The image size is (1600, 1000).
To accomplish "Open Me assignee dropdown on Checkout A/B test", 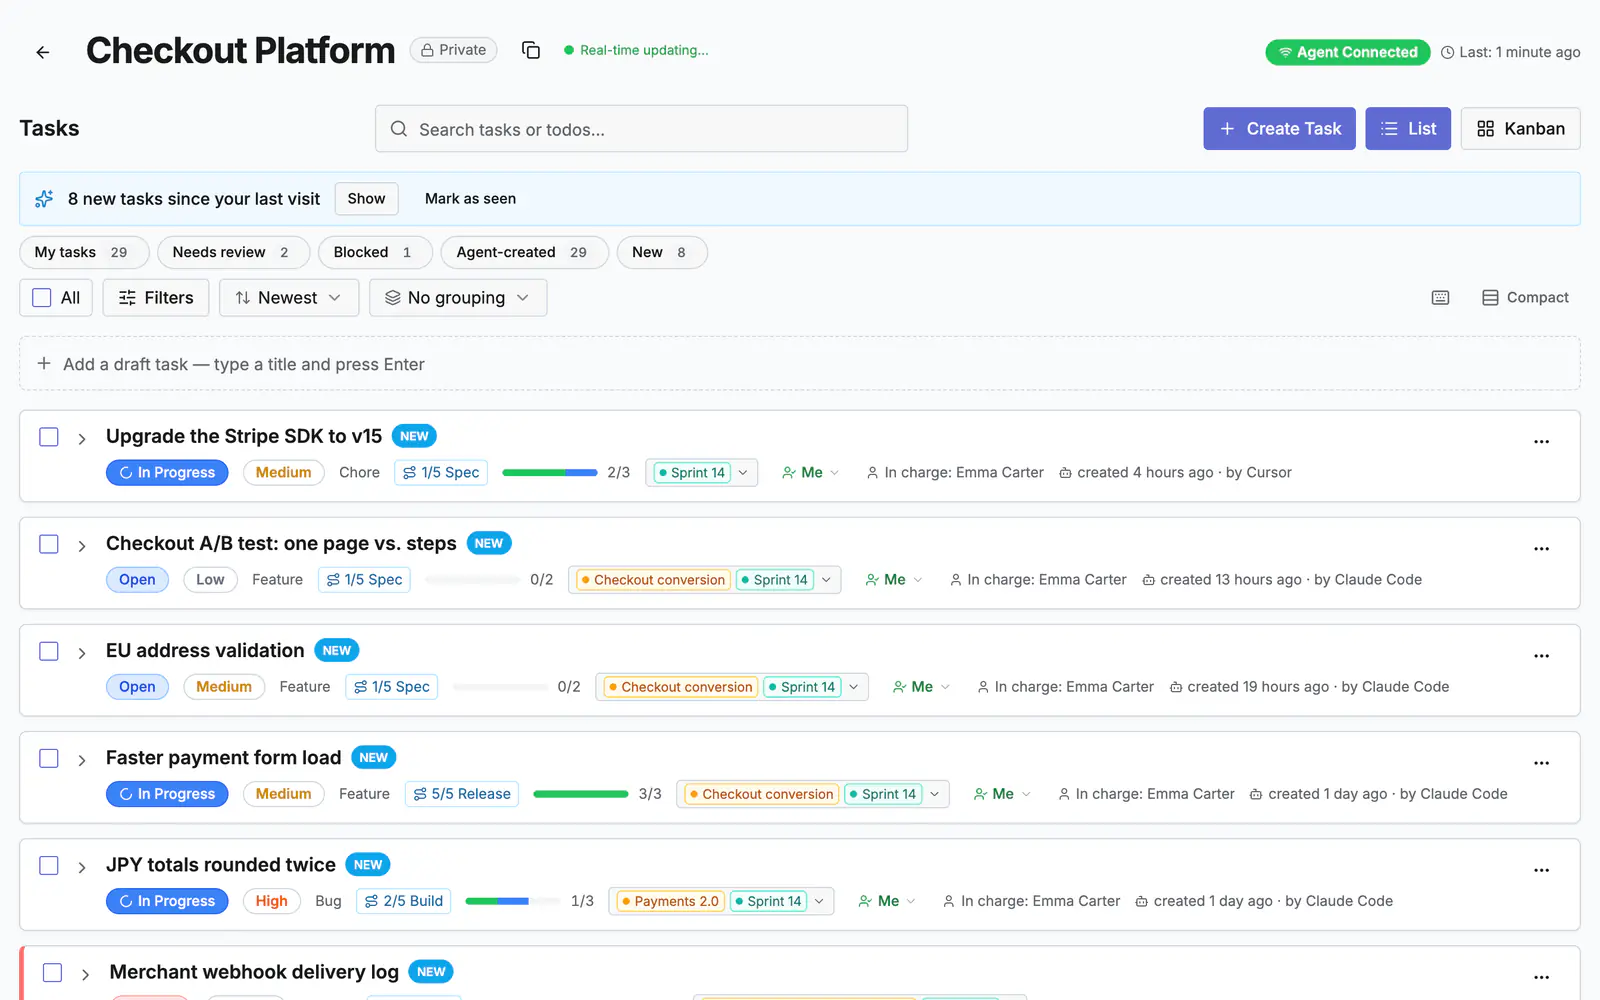I will coord(894,580).
